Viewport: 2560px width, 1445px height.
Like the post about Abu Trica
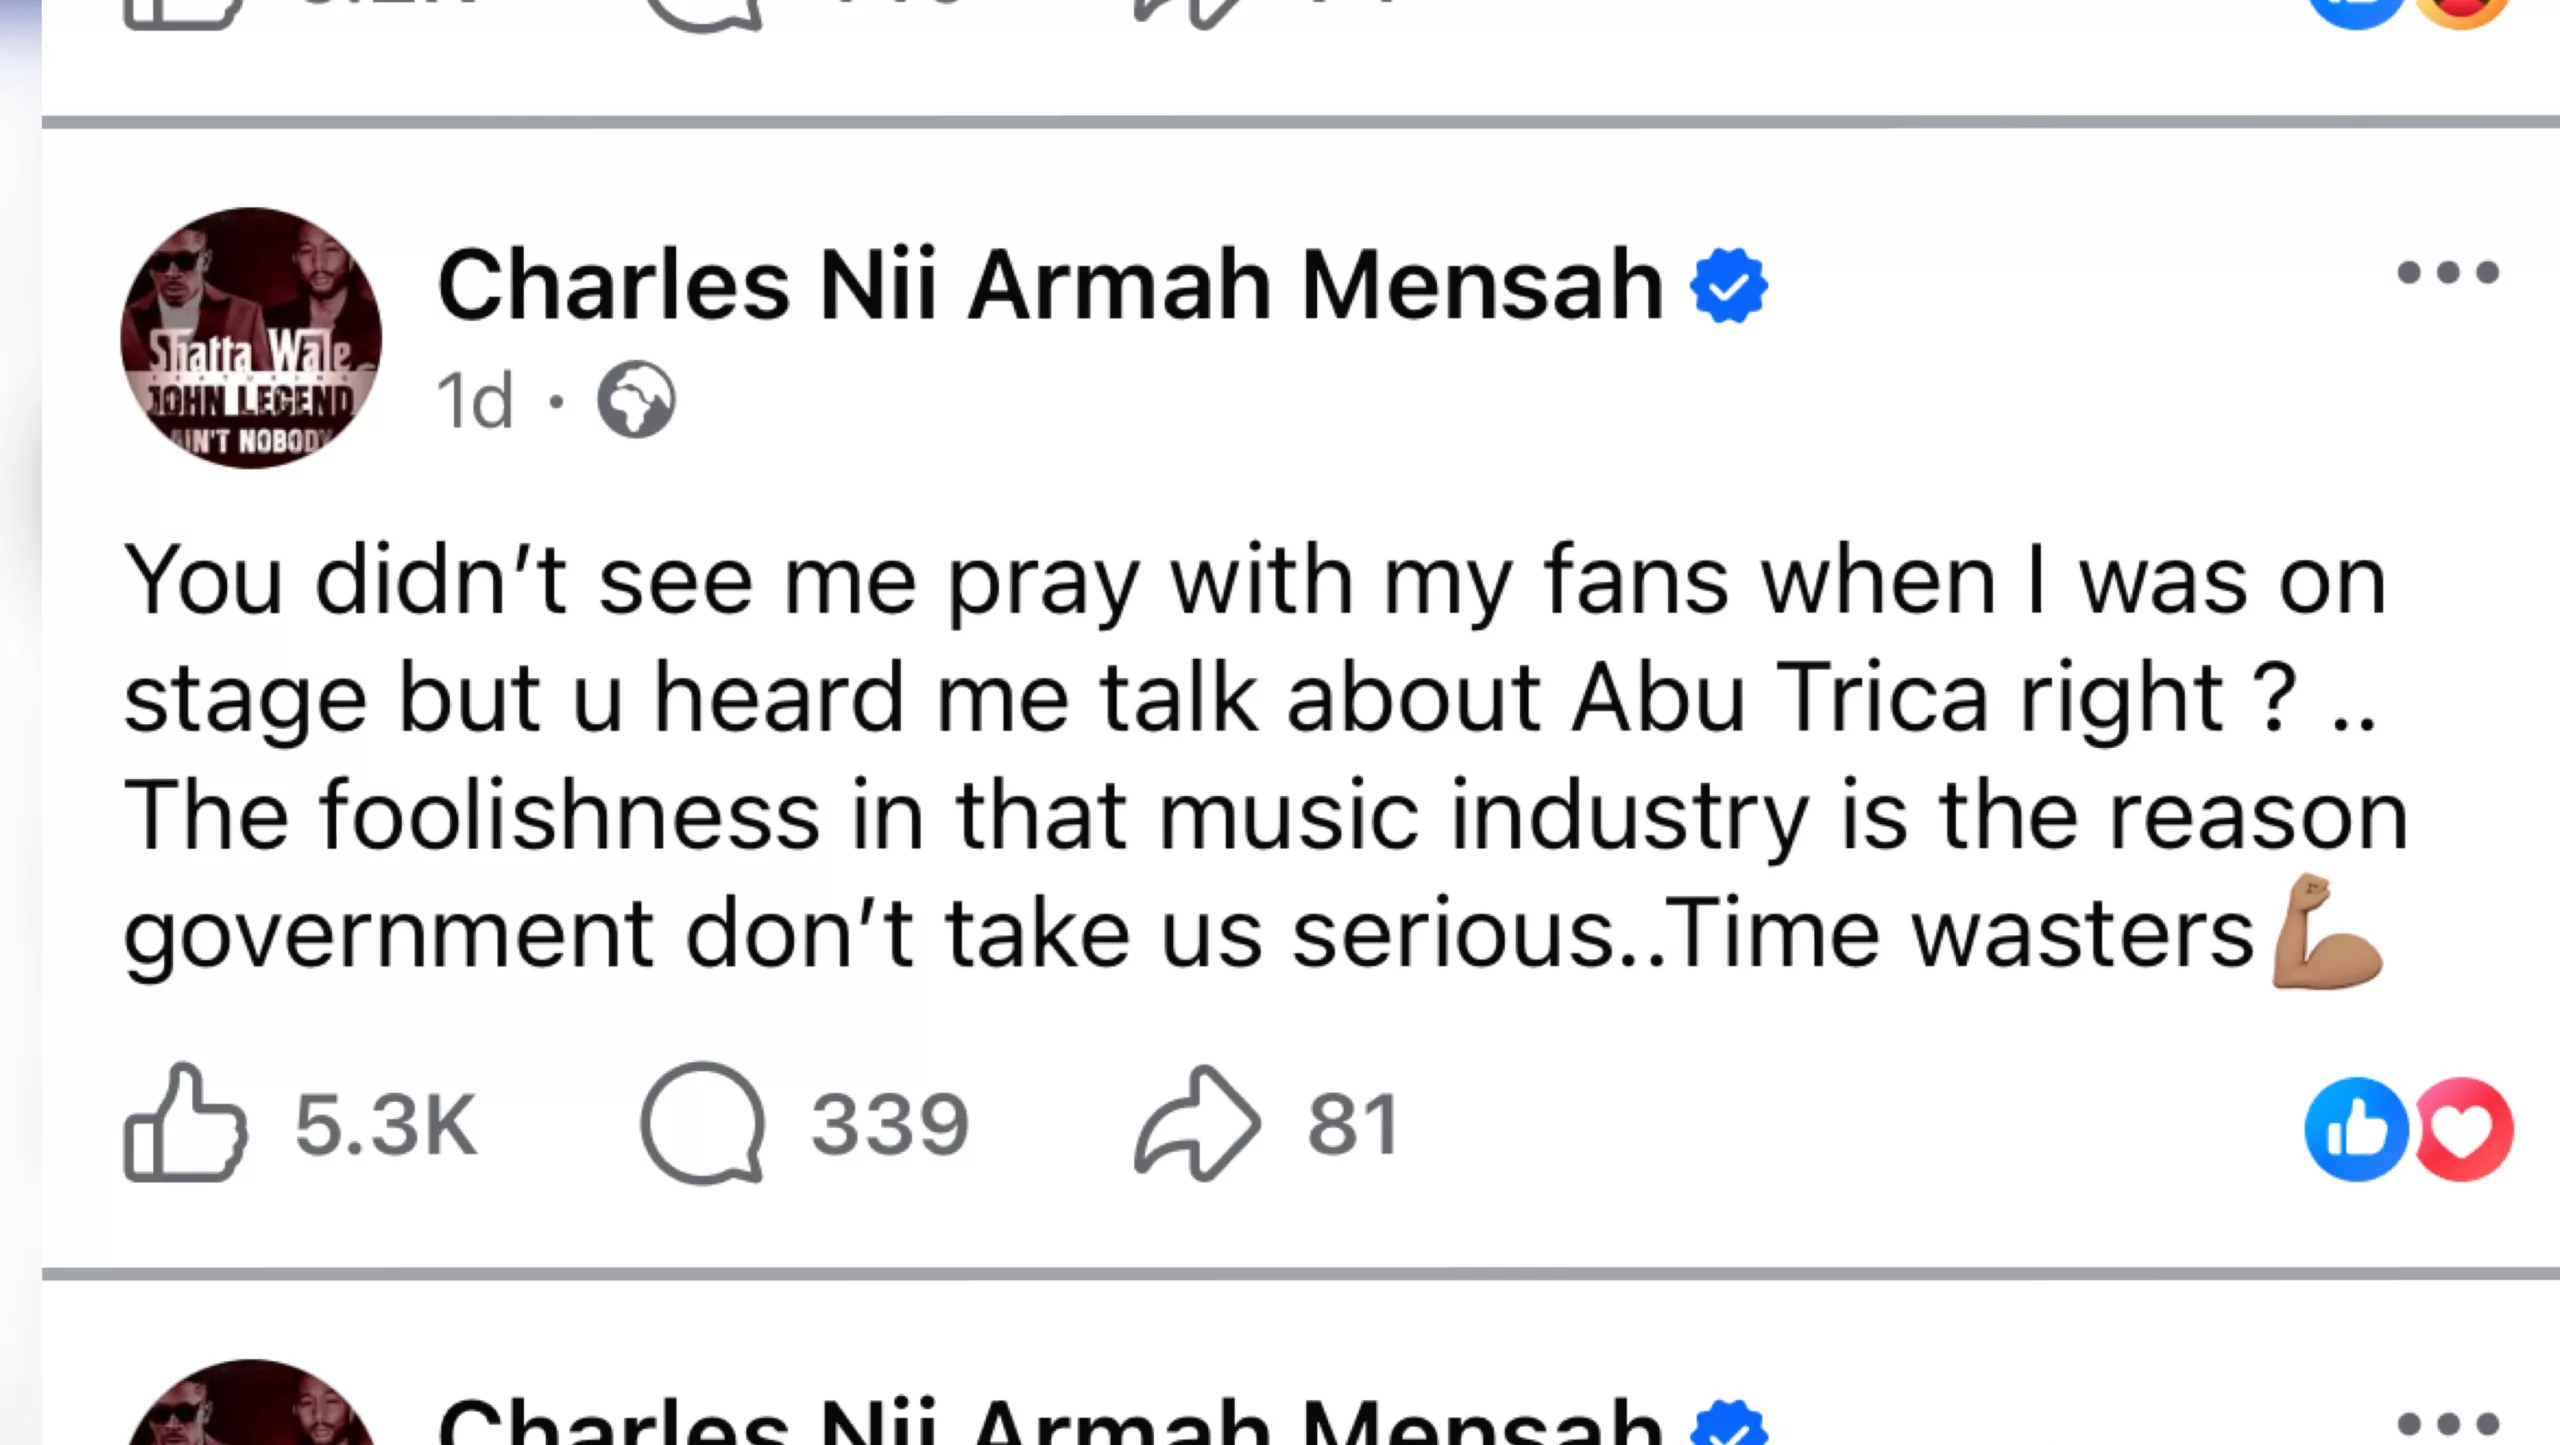[x=185, y=1124]
